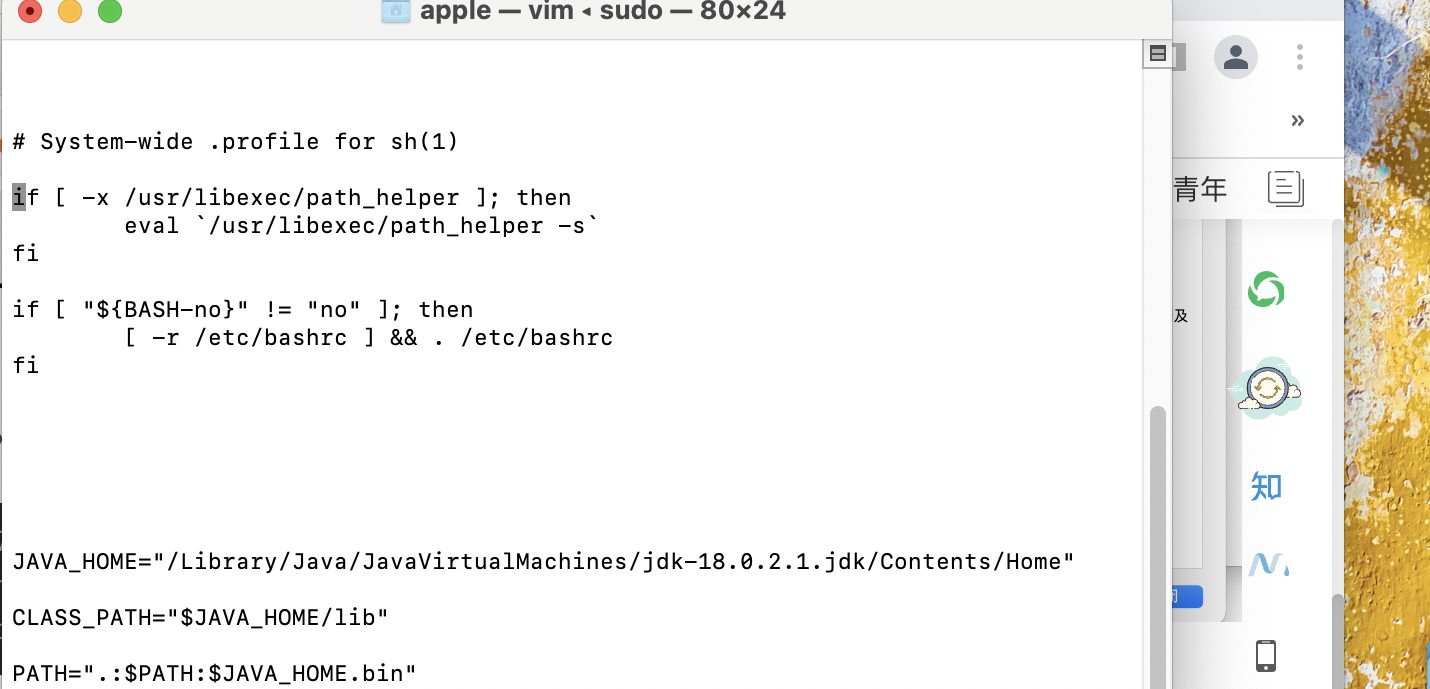Viewport: 1430px width, 689px height.
Task: Click the mobile phone icon
Action: 1265,656
